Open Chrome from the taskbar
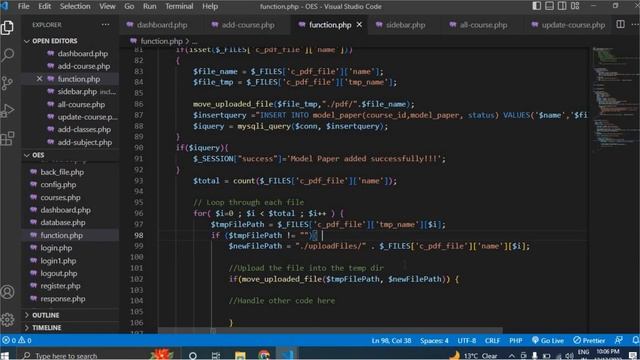This screenshot has width=640, height=360. click(264, 355)
